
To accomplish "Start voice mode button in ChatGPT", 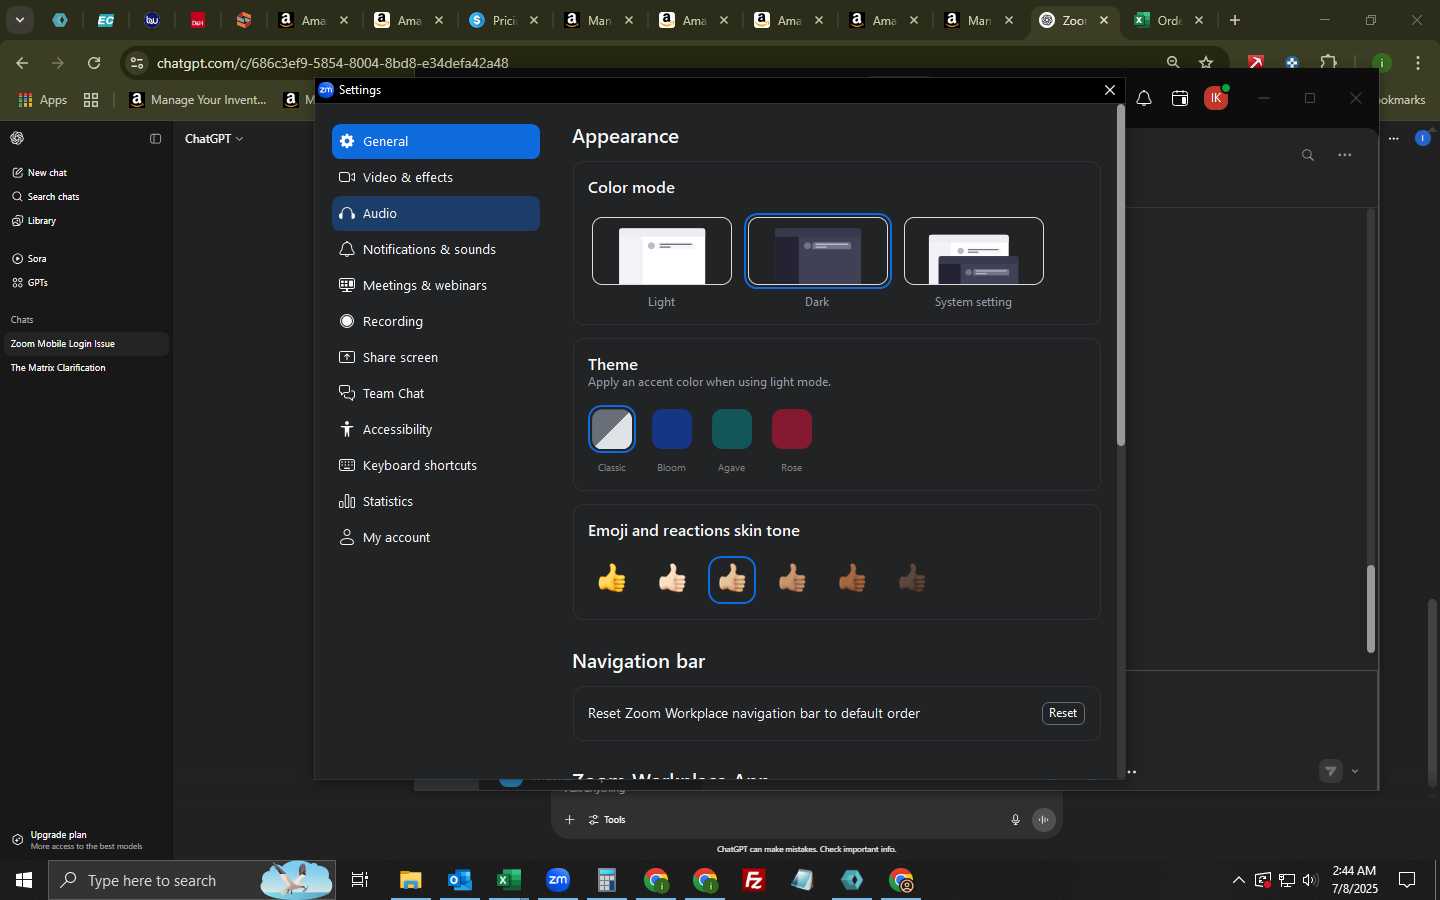I will point(1043,820).
